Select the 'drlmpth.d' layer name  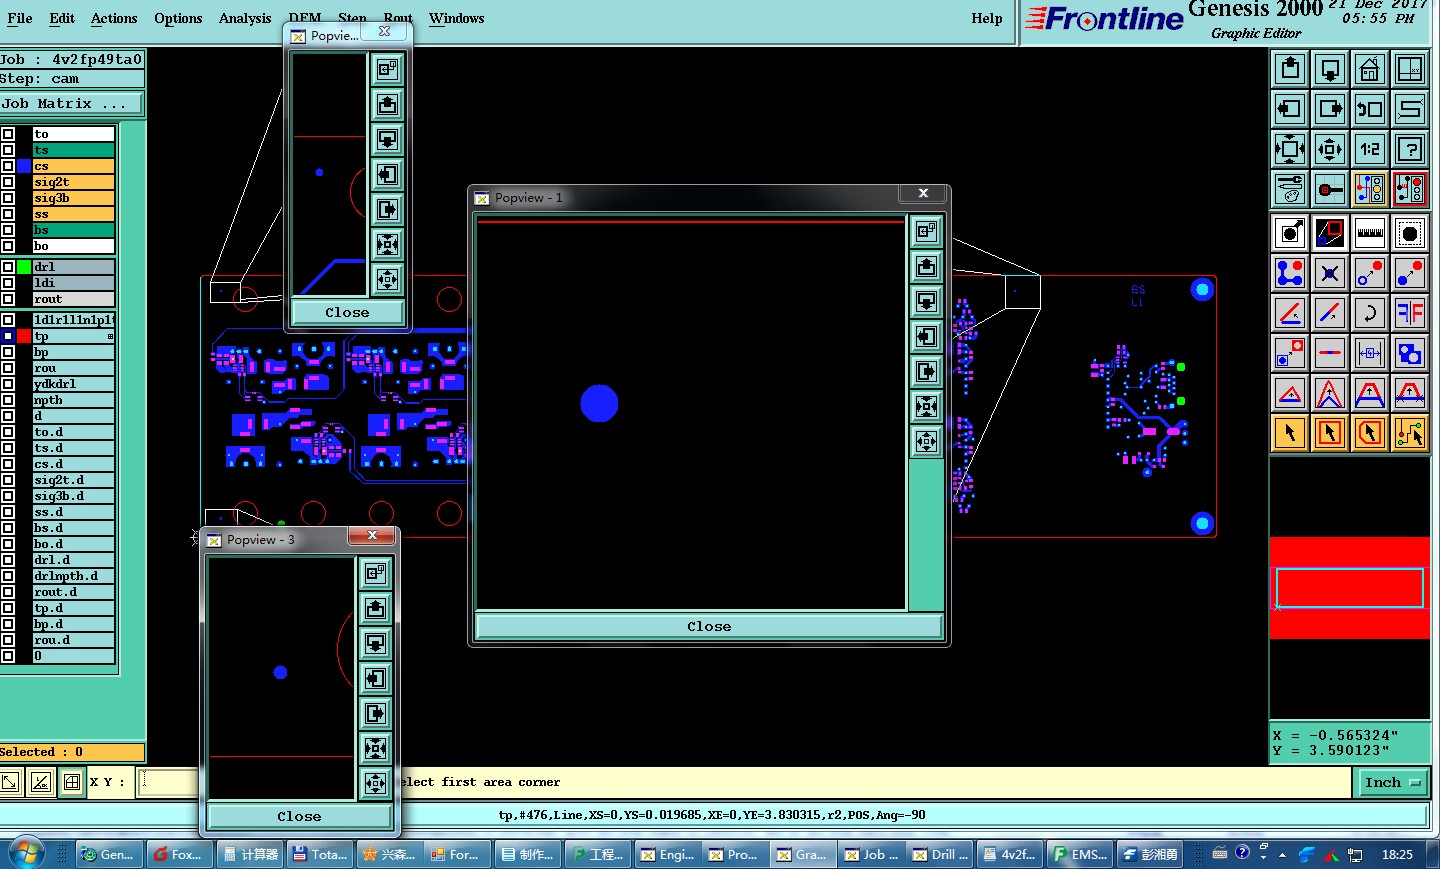(73, 576)
